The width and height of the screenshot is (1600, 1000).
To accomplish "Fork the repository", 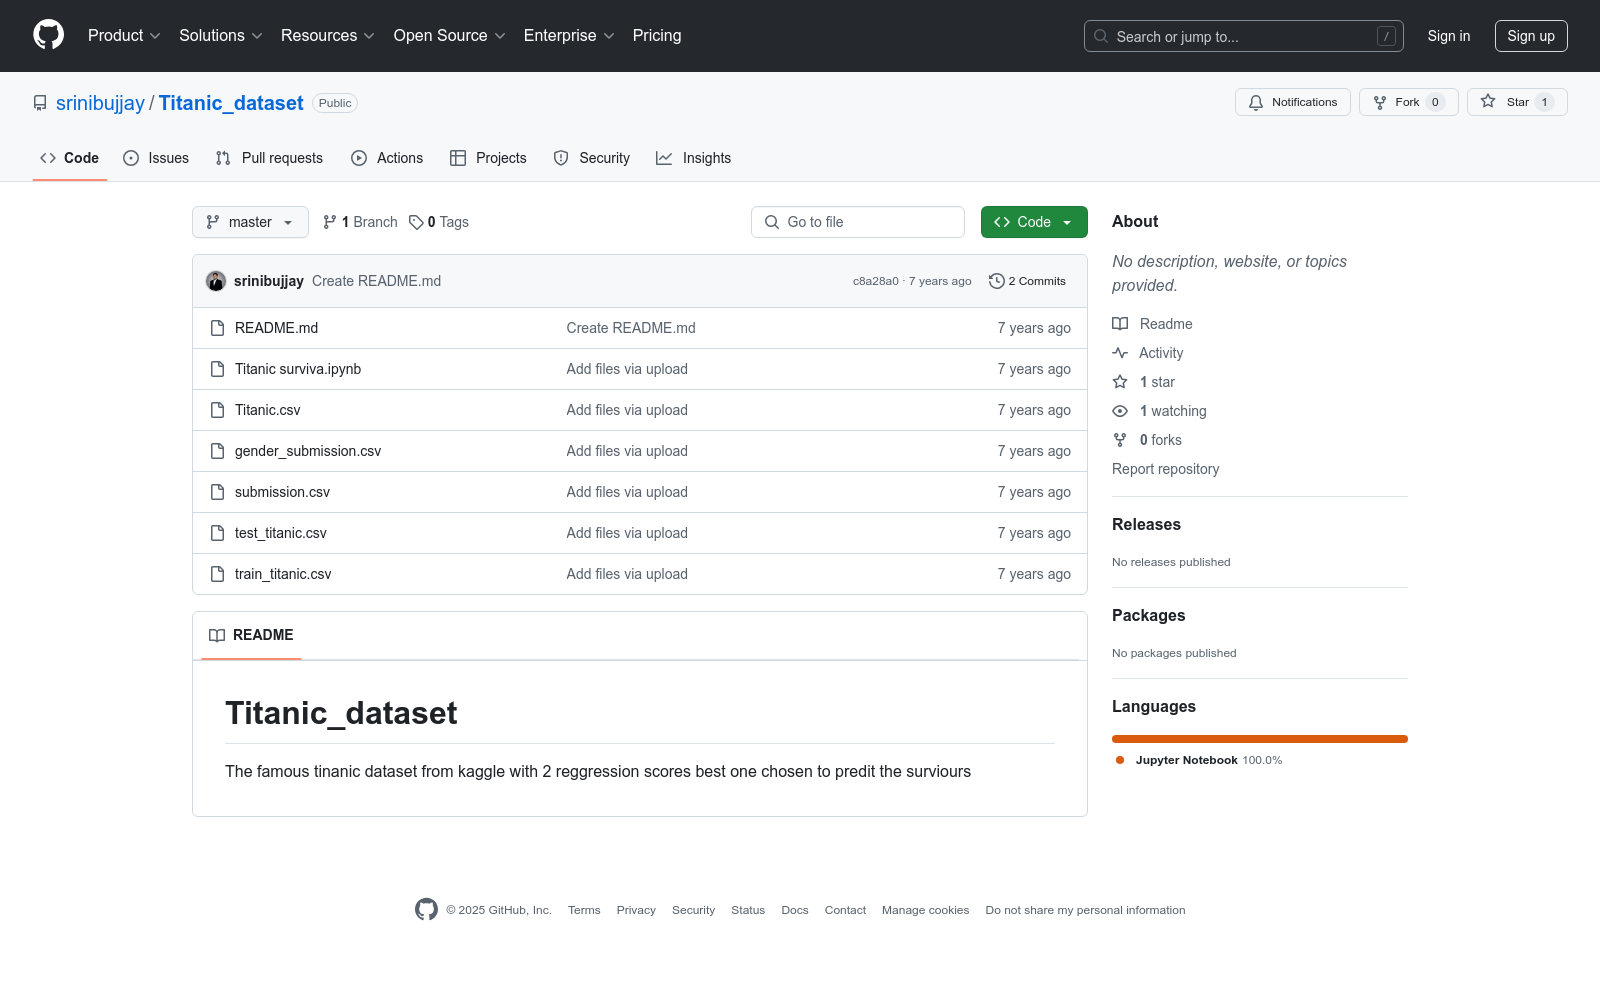I will (x=1409, y=102).
